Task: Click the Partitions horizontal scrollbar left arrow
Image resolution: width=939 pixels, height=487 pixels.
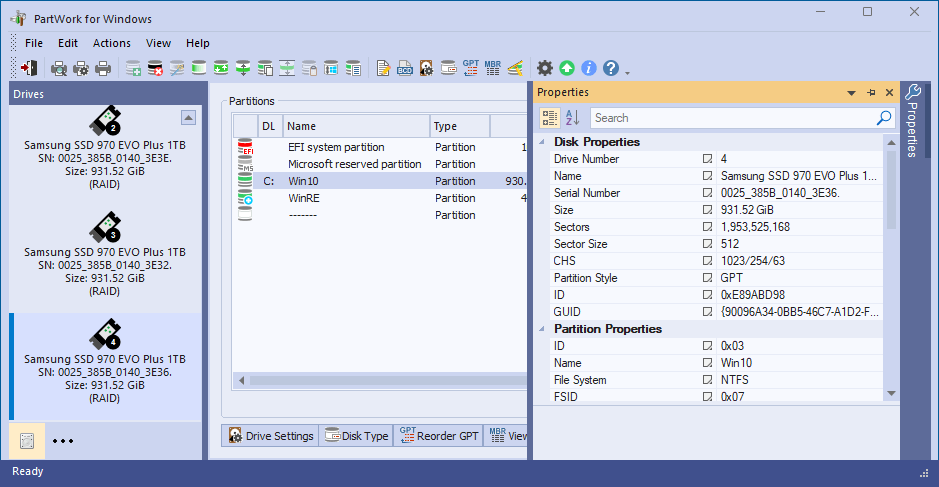Action: (x=241, y=380)
